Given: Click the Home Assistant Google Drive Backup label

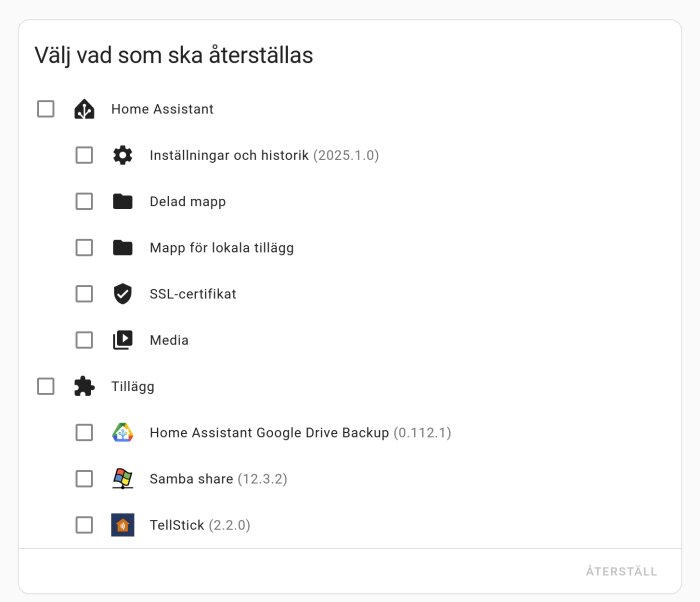Looking at the screenshot, I should click(268, 433).
